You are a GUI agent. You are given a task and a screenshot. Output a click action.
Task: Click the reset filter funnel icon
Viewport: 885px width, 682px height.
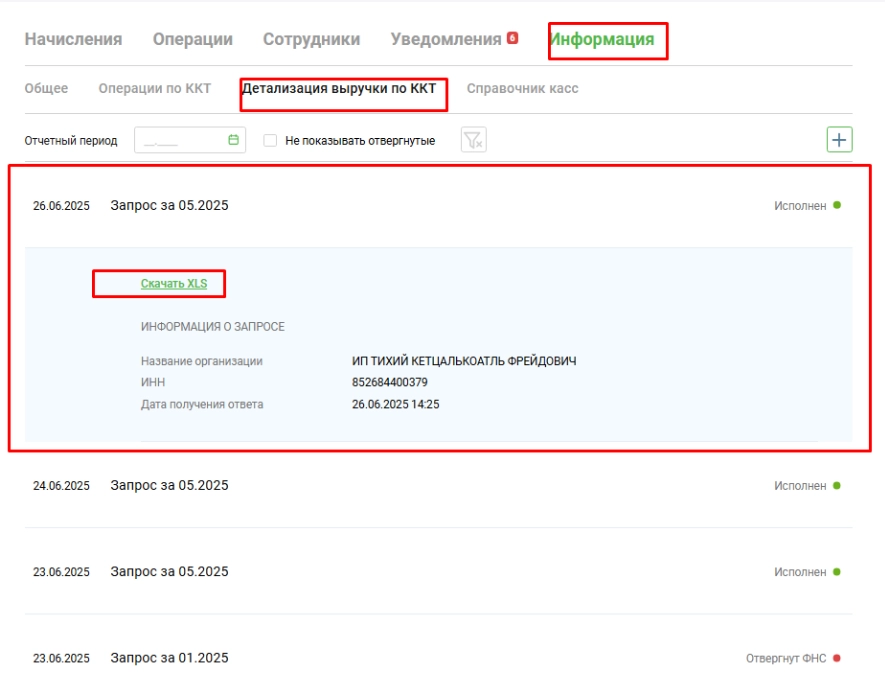point(473,141)
